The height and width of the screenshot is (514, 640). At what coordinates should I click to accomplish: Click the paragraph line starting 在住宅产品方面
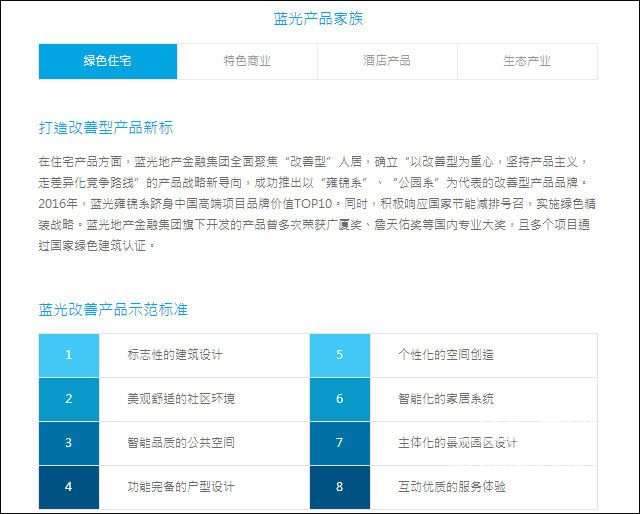coord(313,162)
